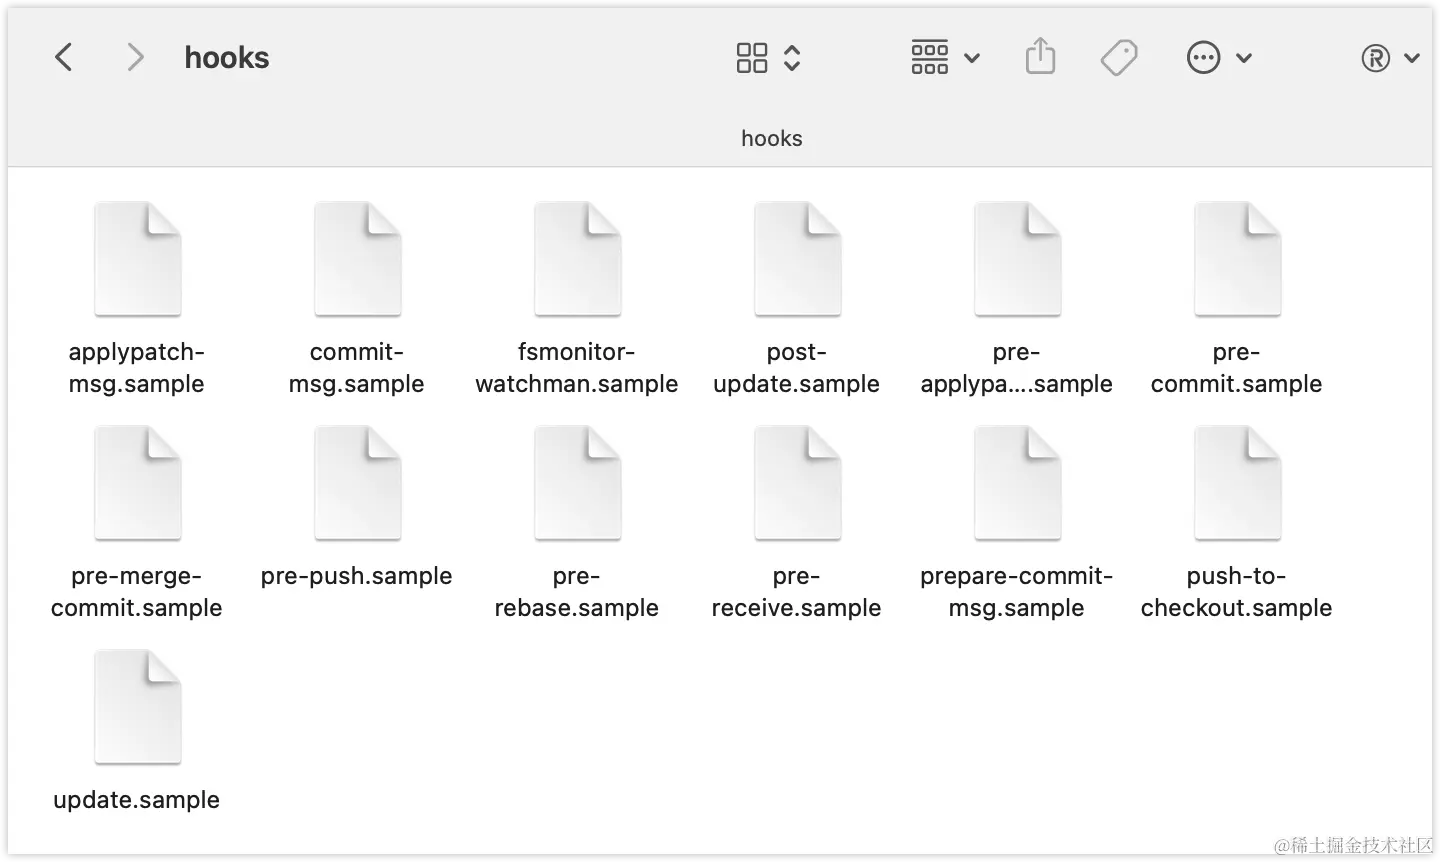Click the fsmonitor-watchman.sample file name
Viewport: 1440px width, 862px height.
tap(577, 368)
